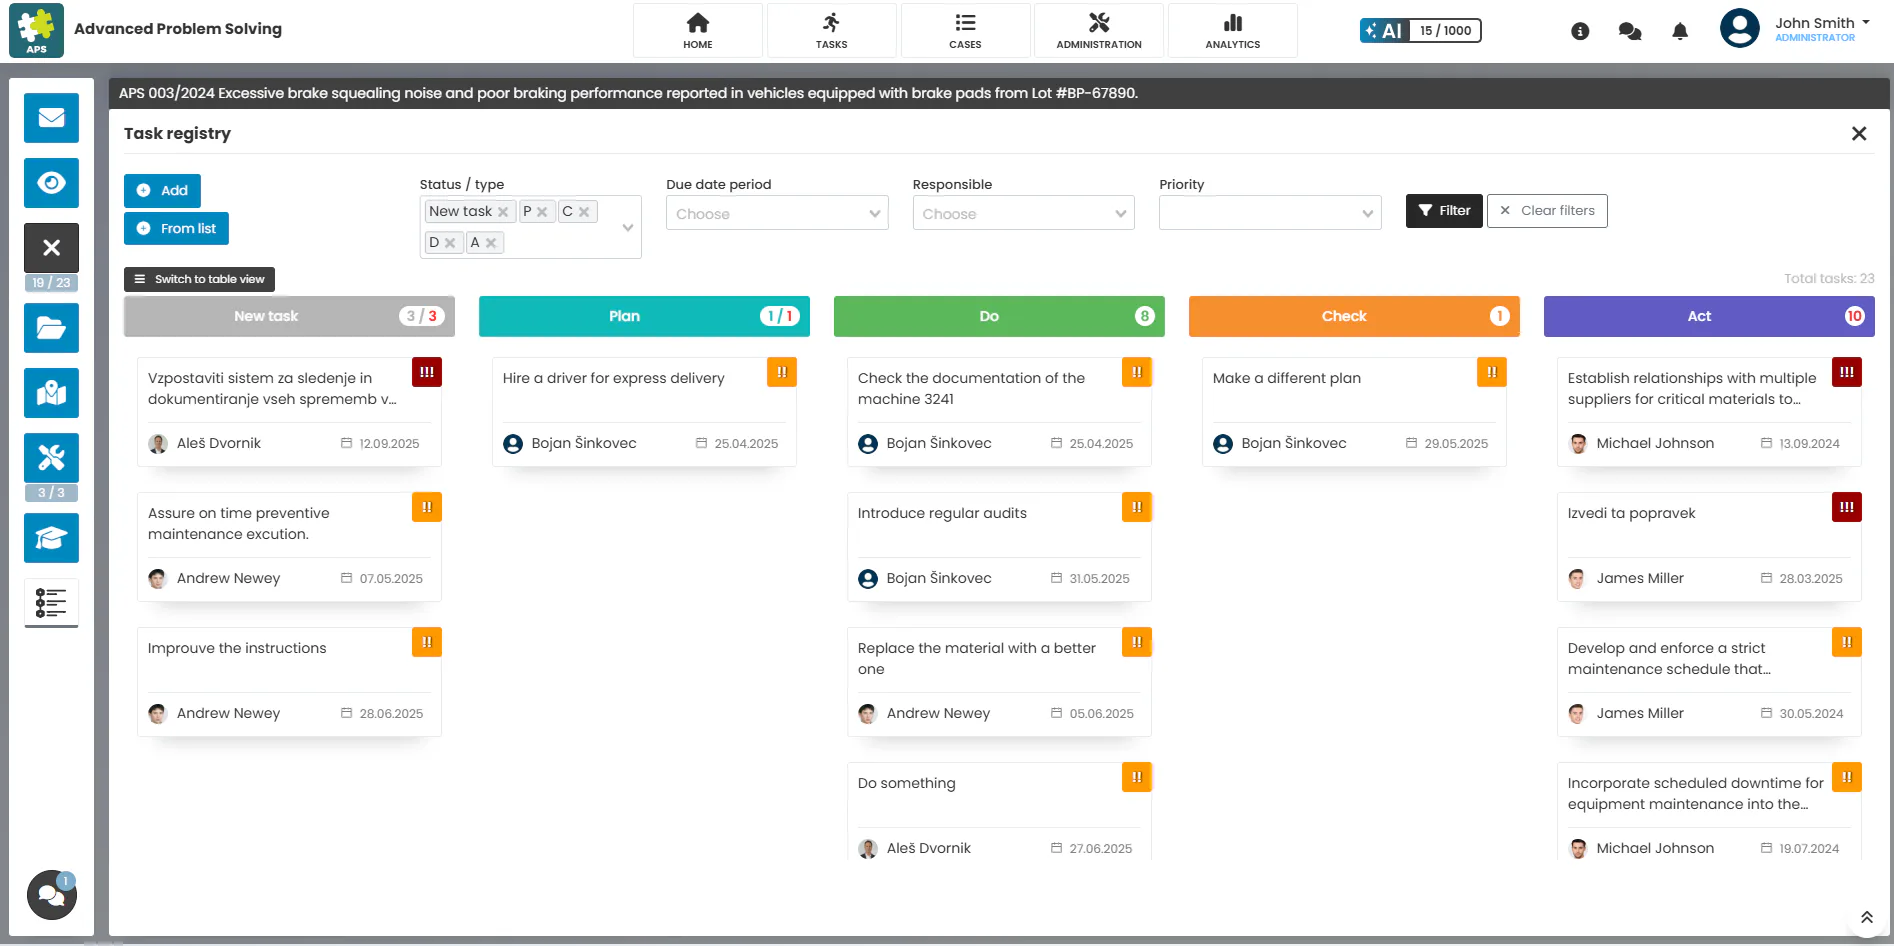Open the map location sidebar icon
Viewport: 1894px width, 946px height.
51,393
